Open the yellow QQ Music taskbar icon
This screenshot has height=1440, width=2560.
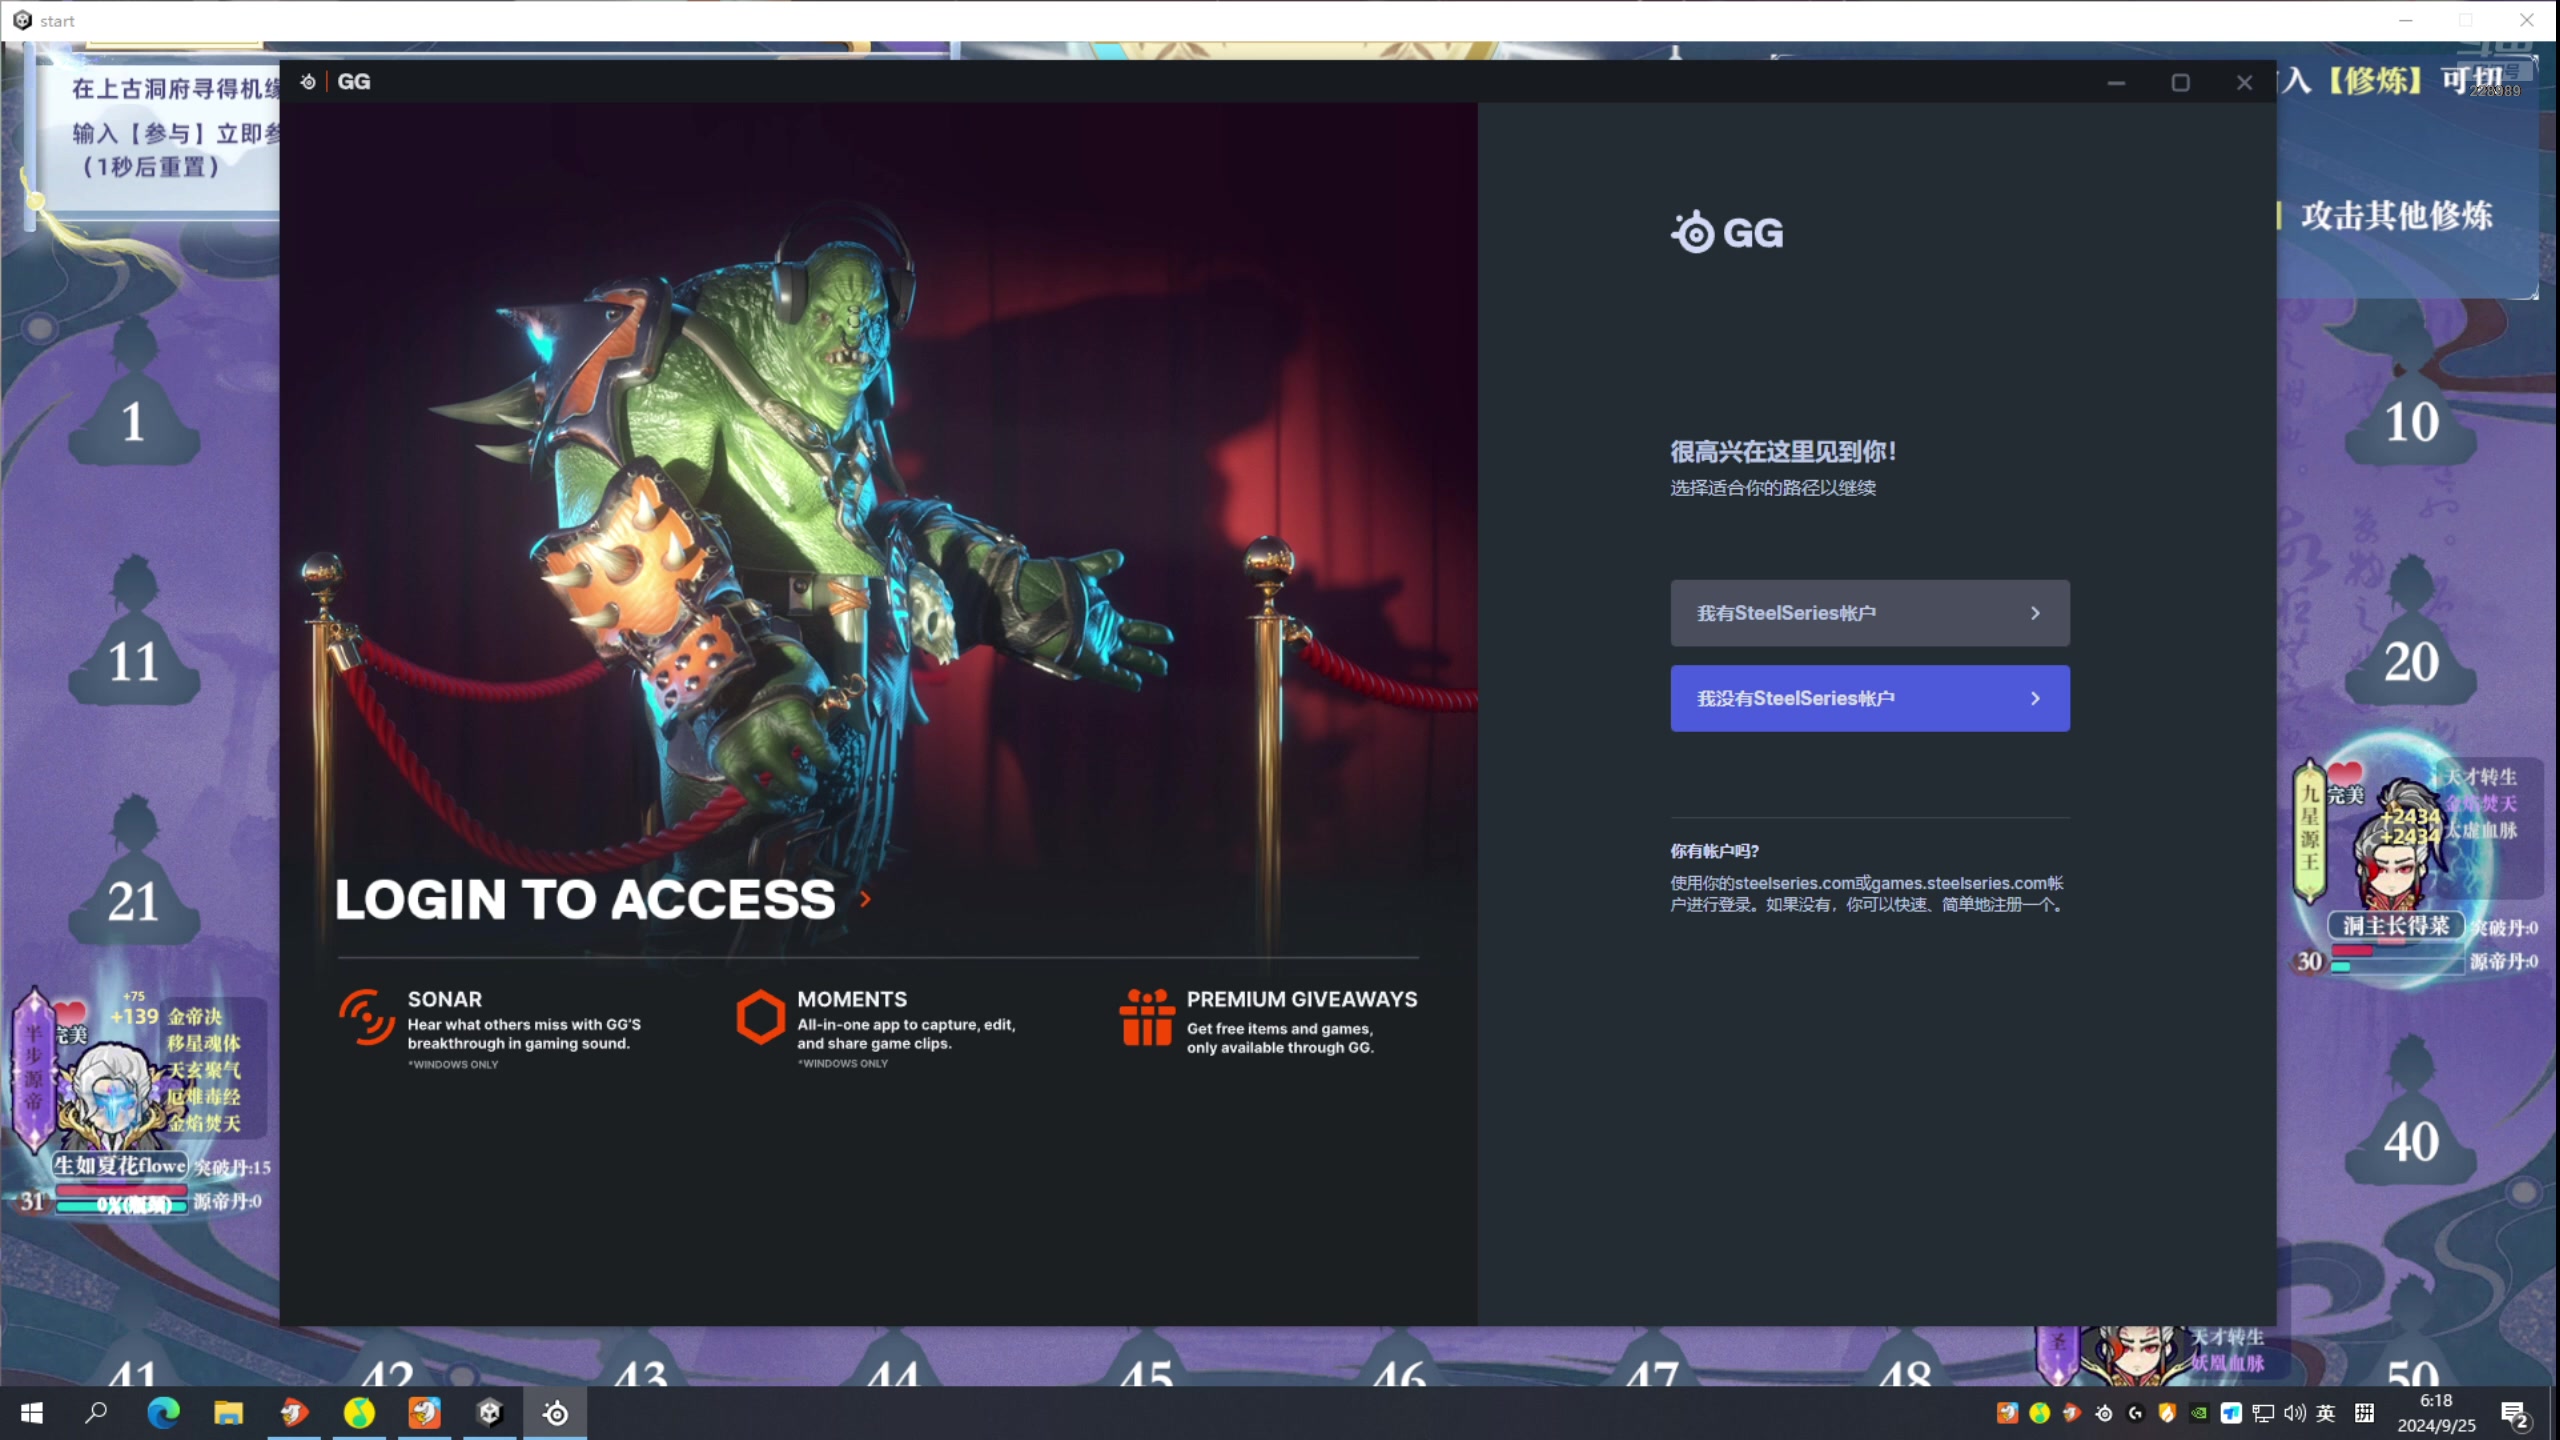coord(359,1413)
